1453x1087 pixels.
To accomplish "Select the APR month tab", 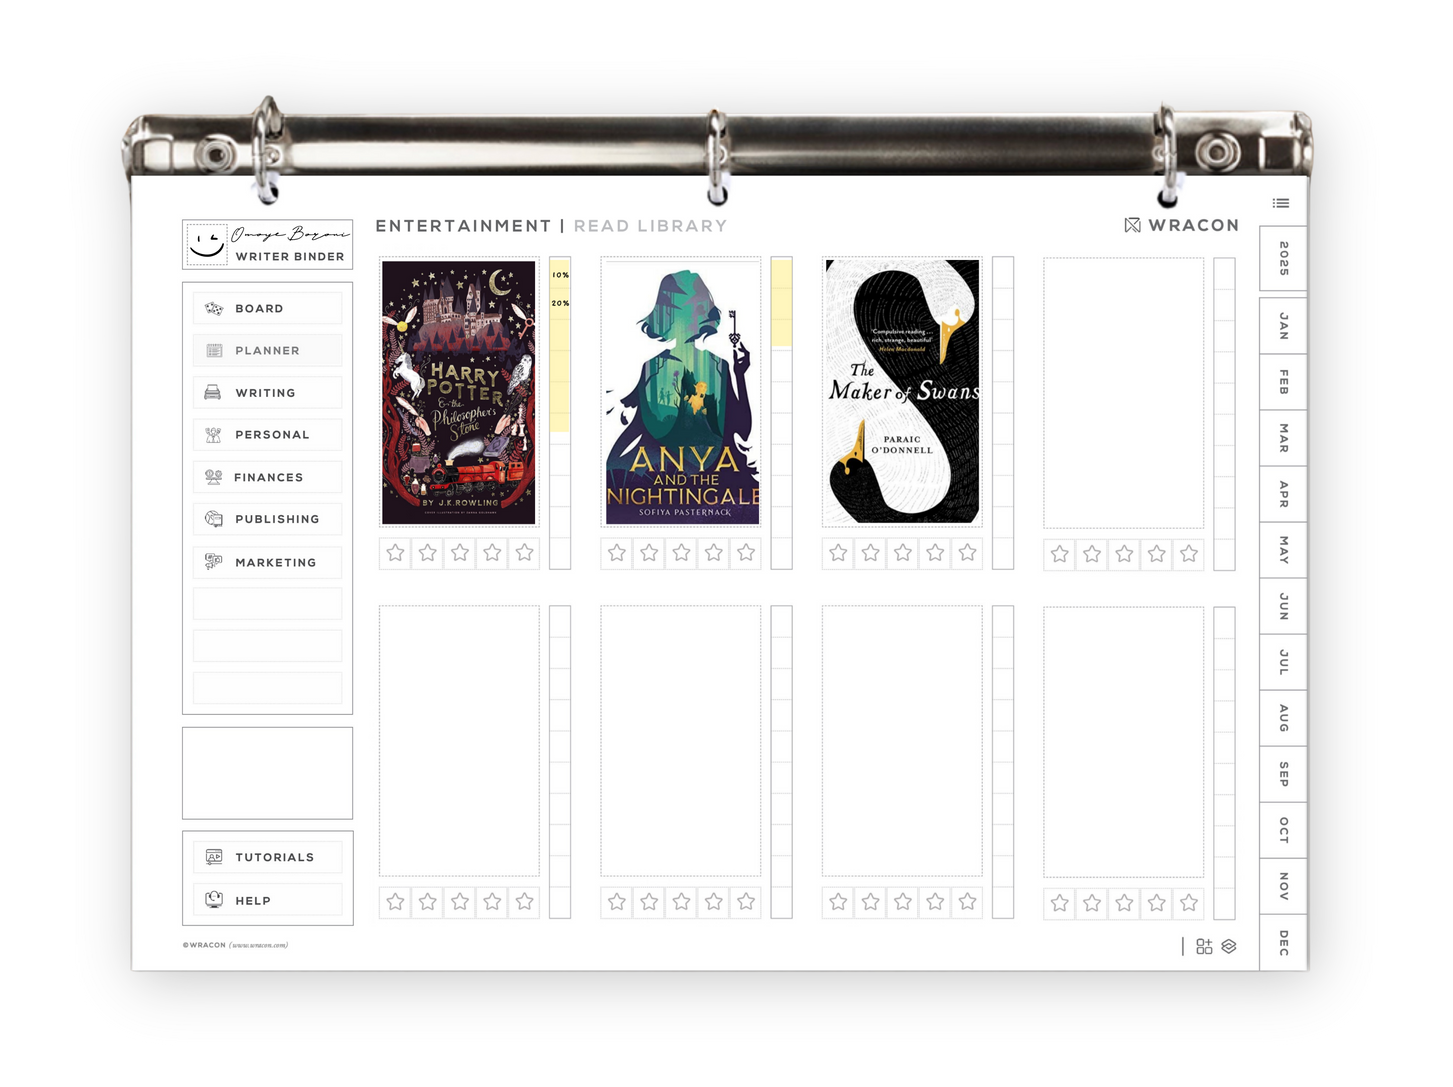I will (1283, 494).
